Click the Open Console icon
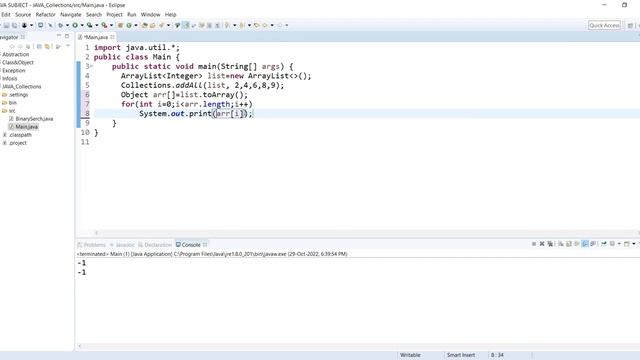Viewport: 640px width, 360px height. pos(627,244)
